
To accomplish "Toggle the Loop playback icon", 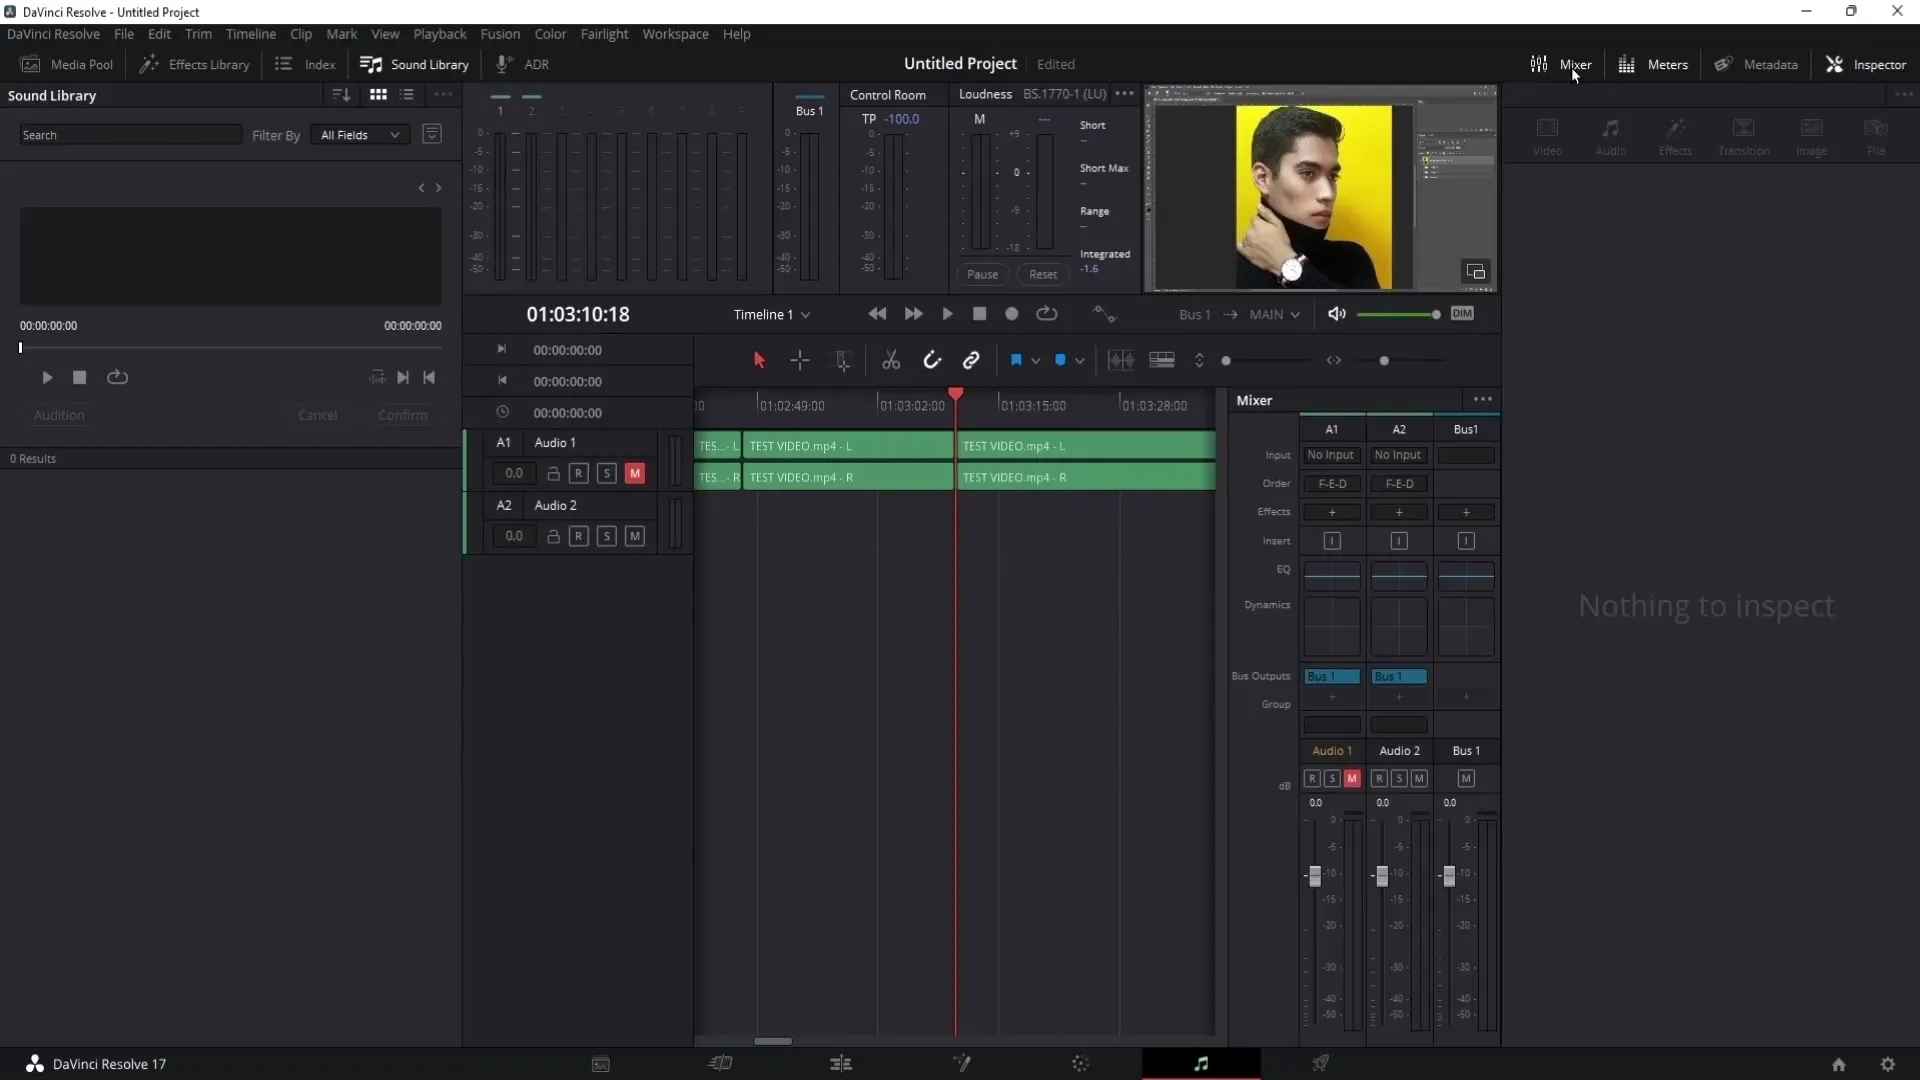I will (1047, 314).
